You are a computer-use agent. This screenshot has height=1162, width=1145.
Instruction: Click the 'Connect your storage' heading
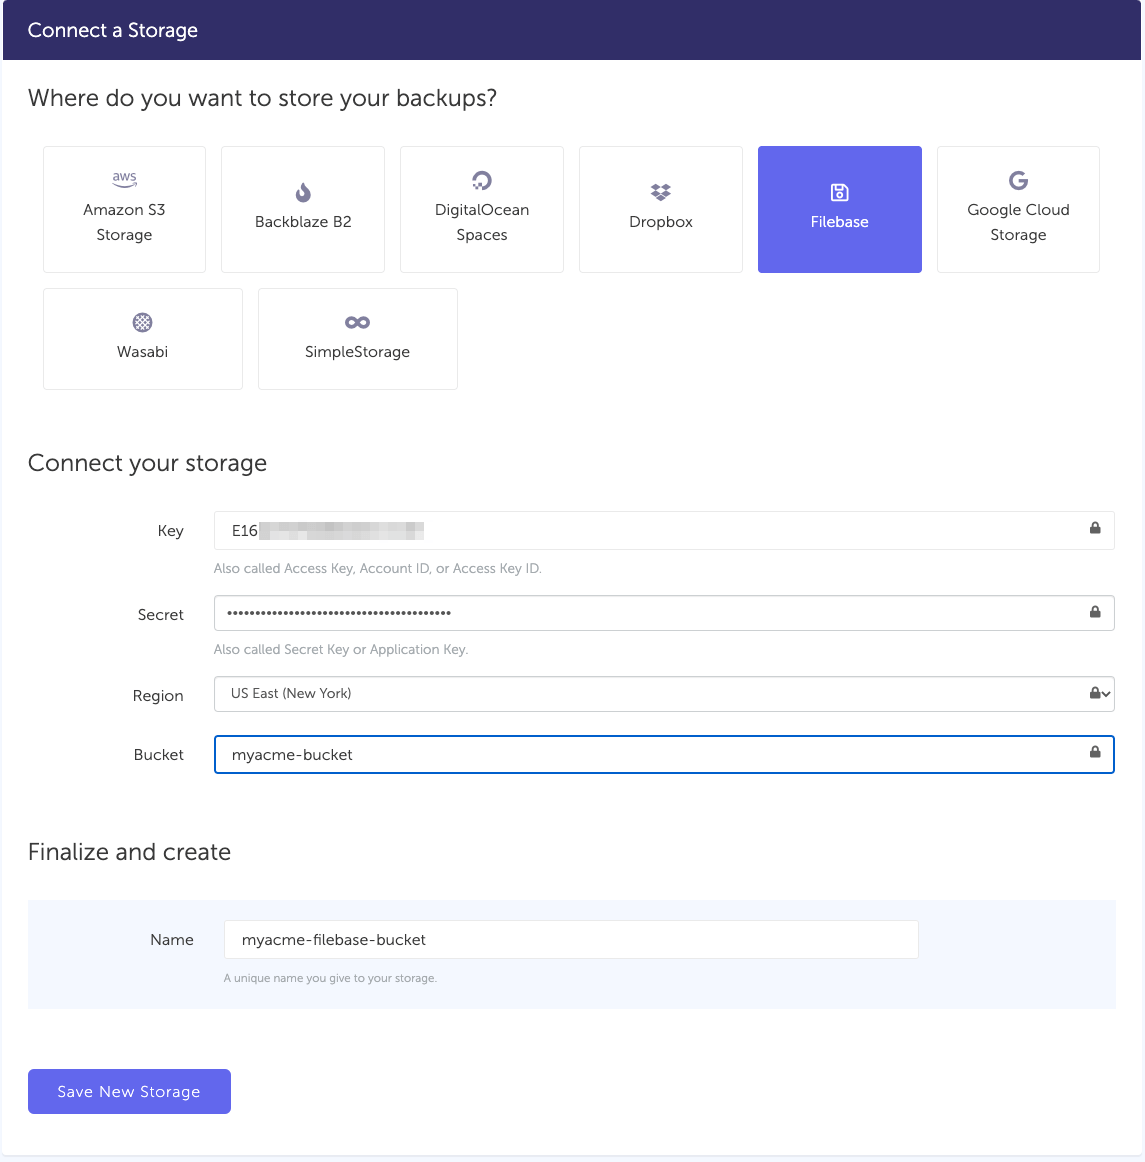(x=147, y=463)
